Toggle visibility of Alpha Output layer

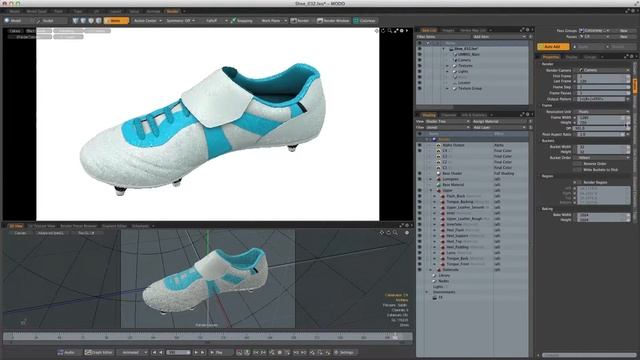(419, 145)
